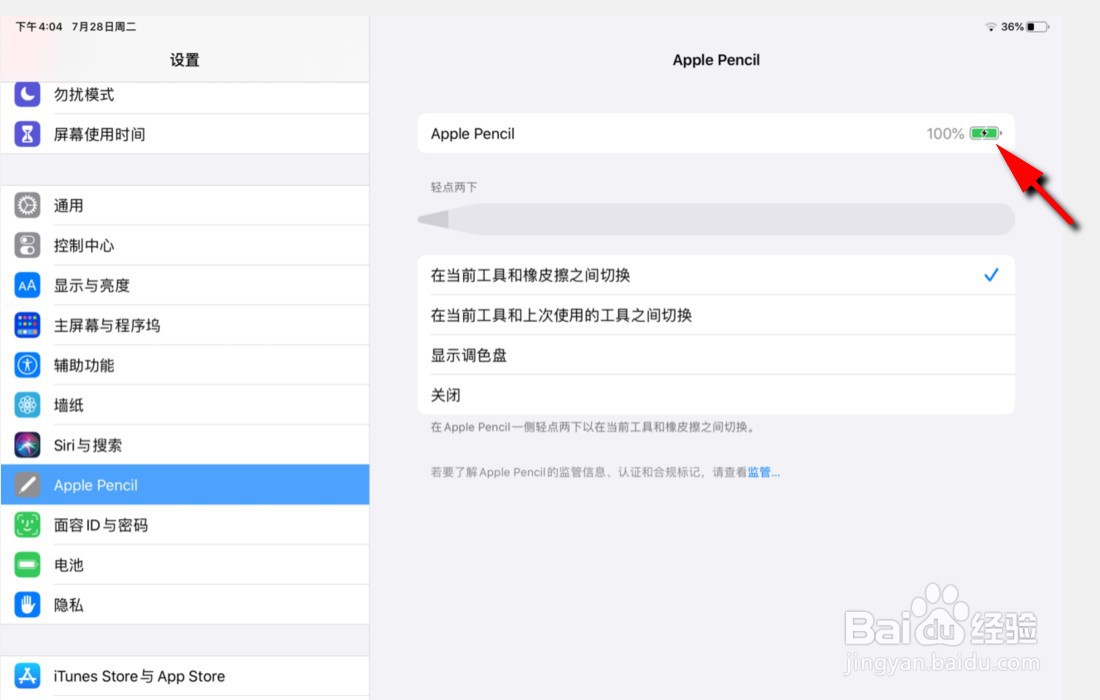Tap the Accessibility icon
Screen dimensions: 1100x700
27,365
